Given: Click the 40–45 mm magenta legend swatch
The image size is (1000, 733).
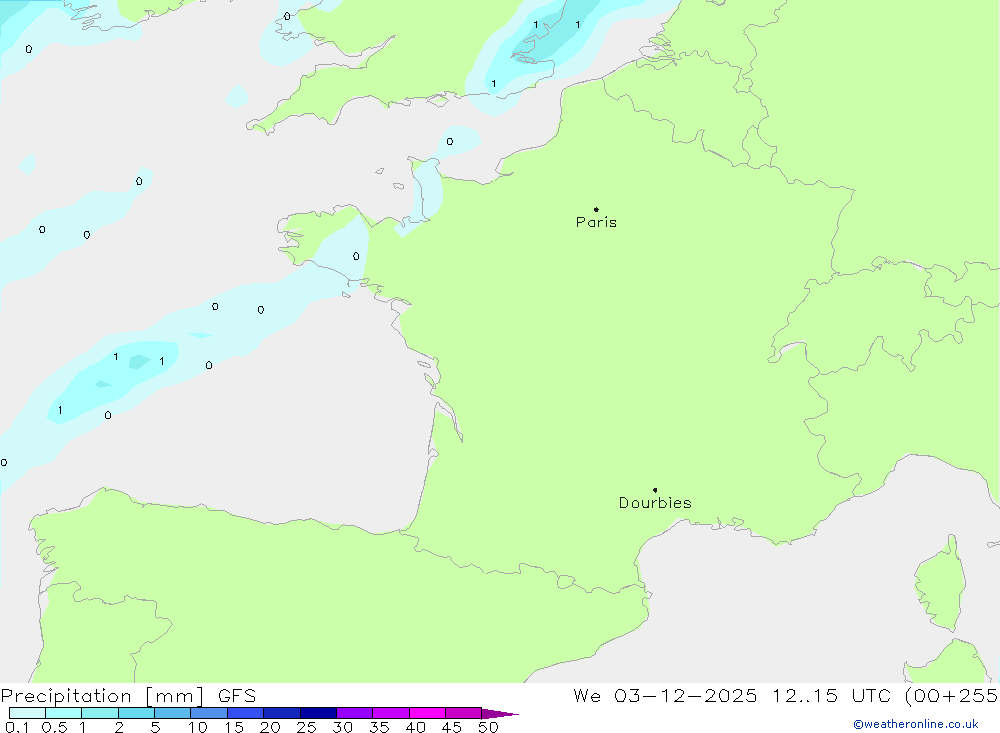Looking at the screenshot, I should click(427, 713).
